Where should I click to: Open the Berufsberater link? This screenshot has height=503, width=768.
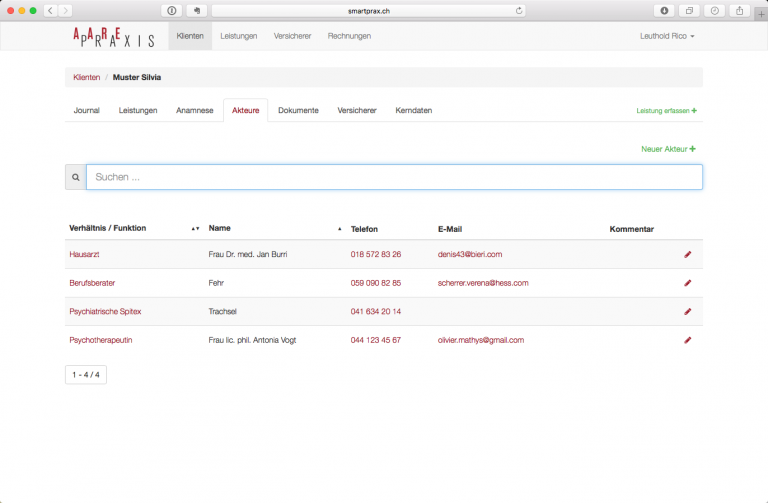point(92,283)
